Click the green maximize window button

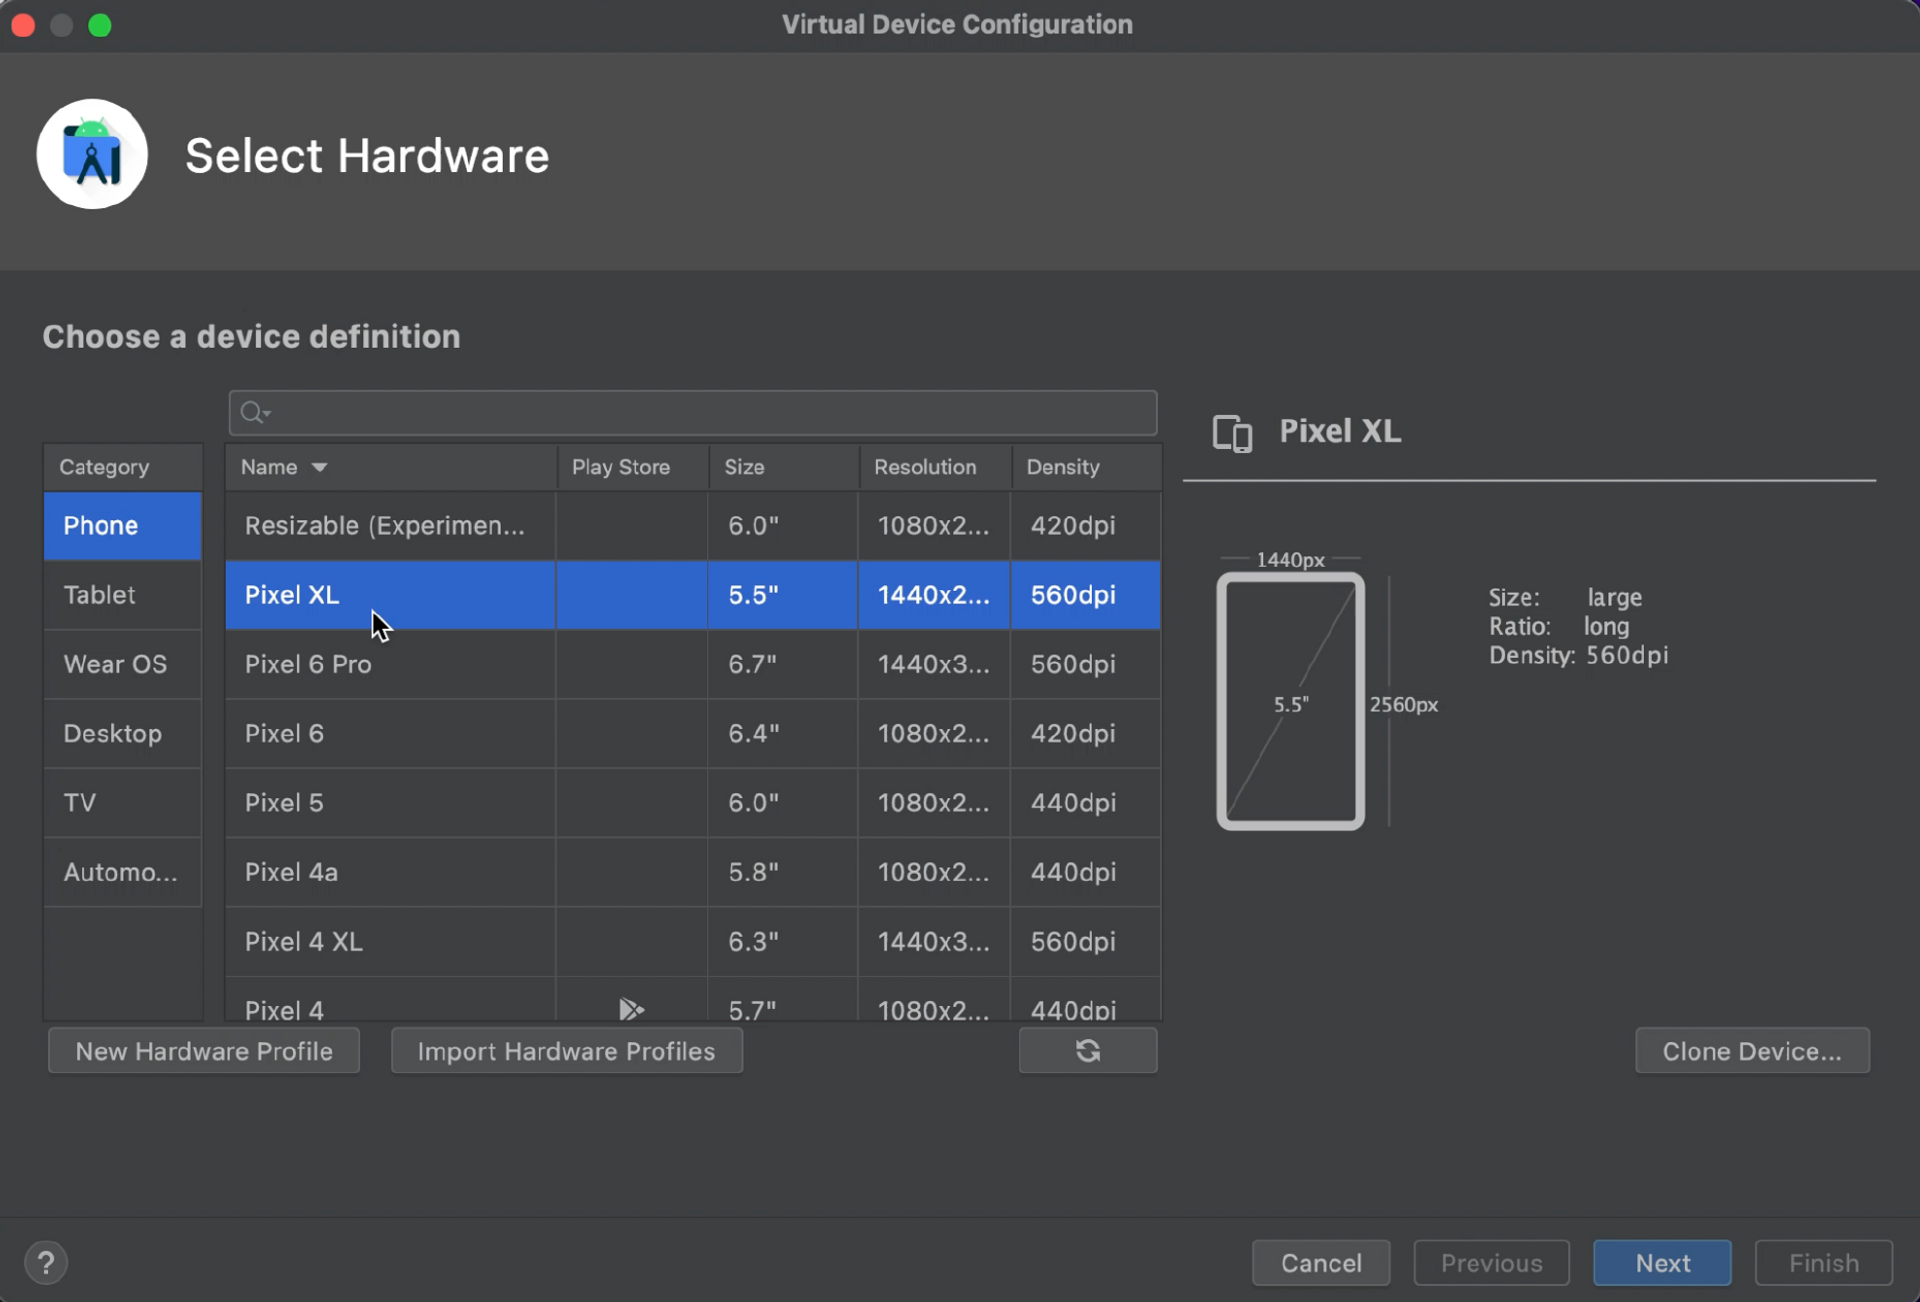(x=100, y=25)
